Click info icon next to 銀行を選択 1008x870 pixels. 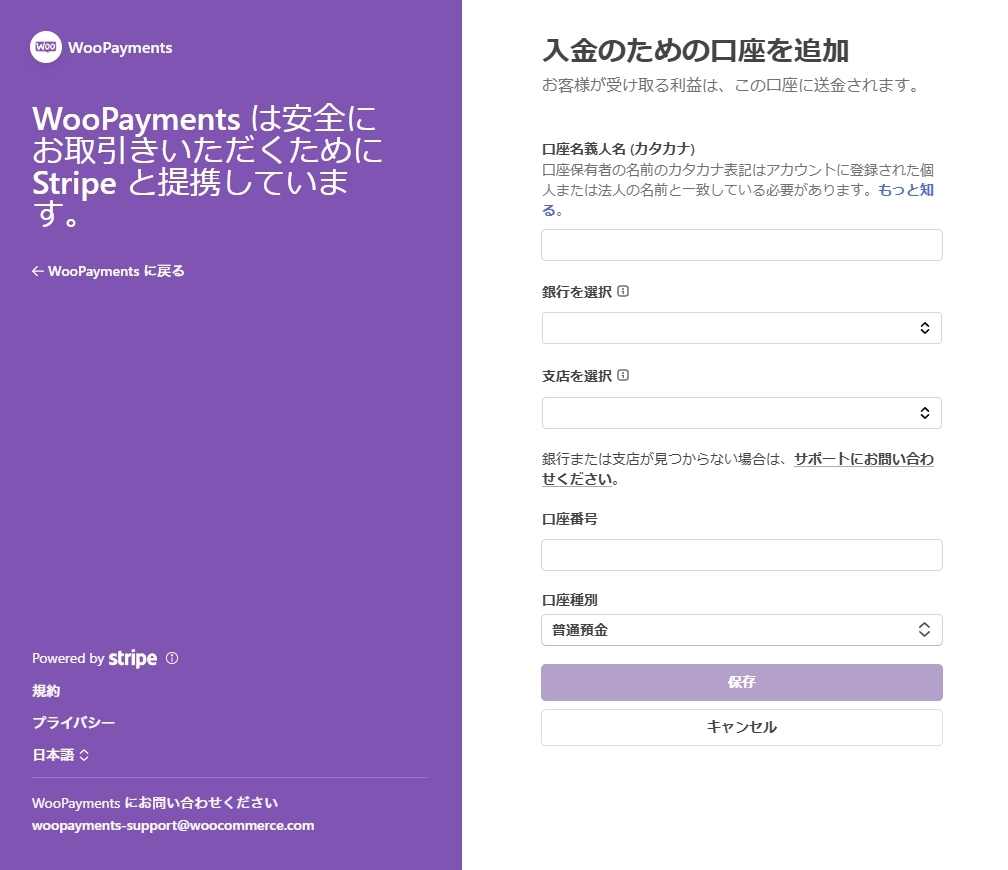pyautogui.click(x=623, y=292)
